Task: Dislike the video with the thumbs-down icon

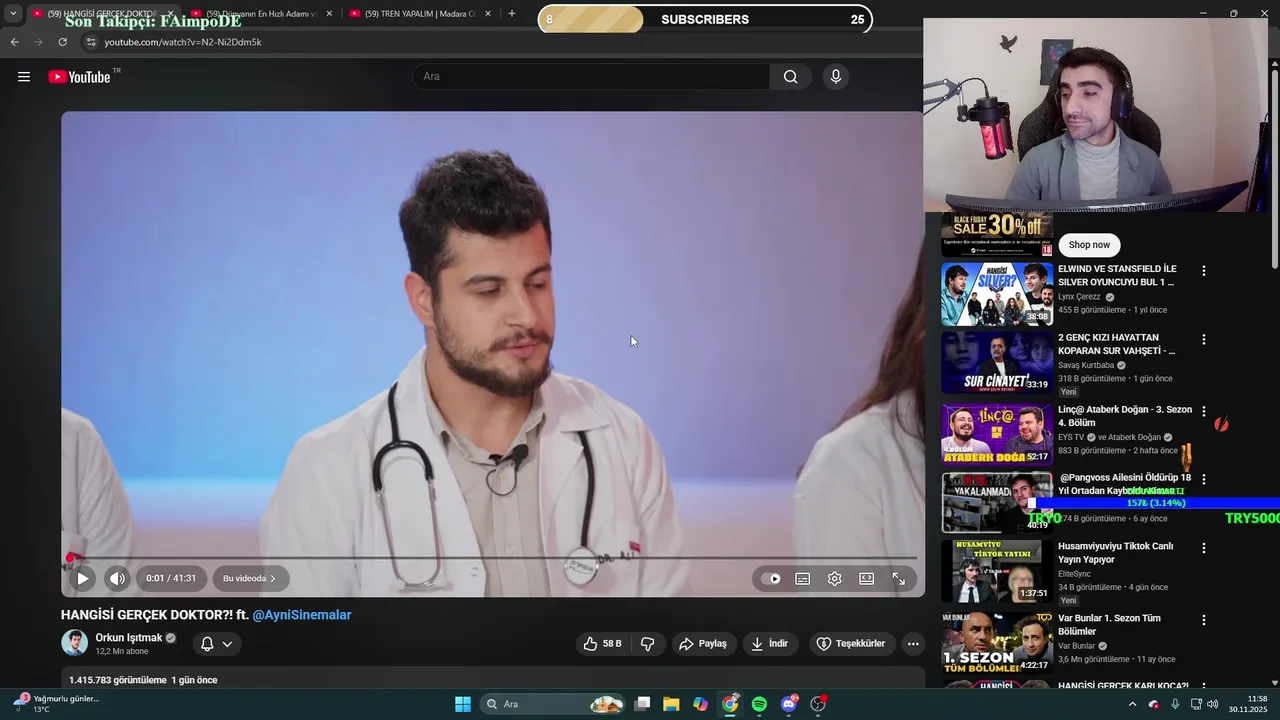Action: point(648,644)
